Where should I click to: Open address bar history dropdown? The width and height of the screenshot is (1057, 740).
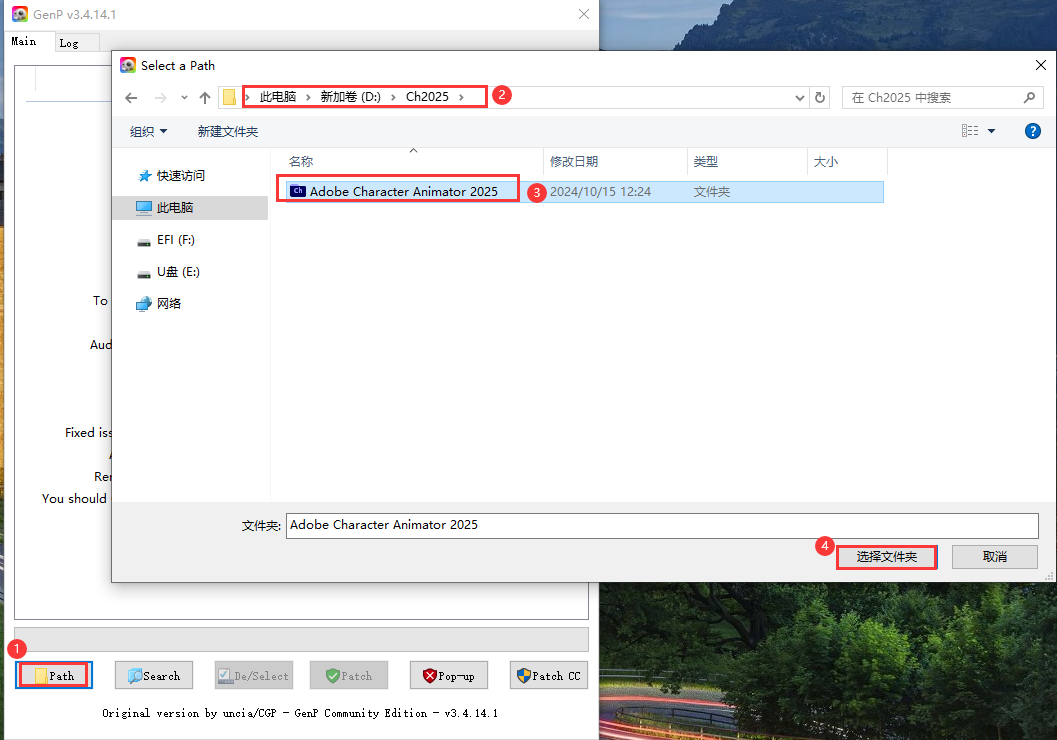[x=799, y=98]
